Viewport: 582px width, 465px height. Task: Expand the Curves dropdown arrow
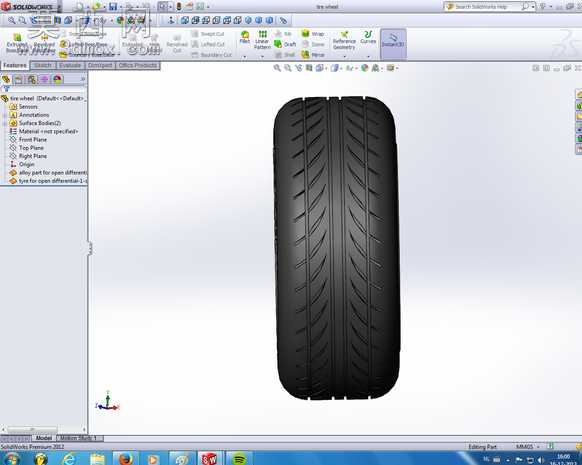click(368, 57)
